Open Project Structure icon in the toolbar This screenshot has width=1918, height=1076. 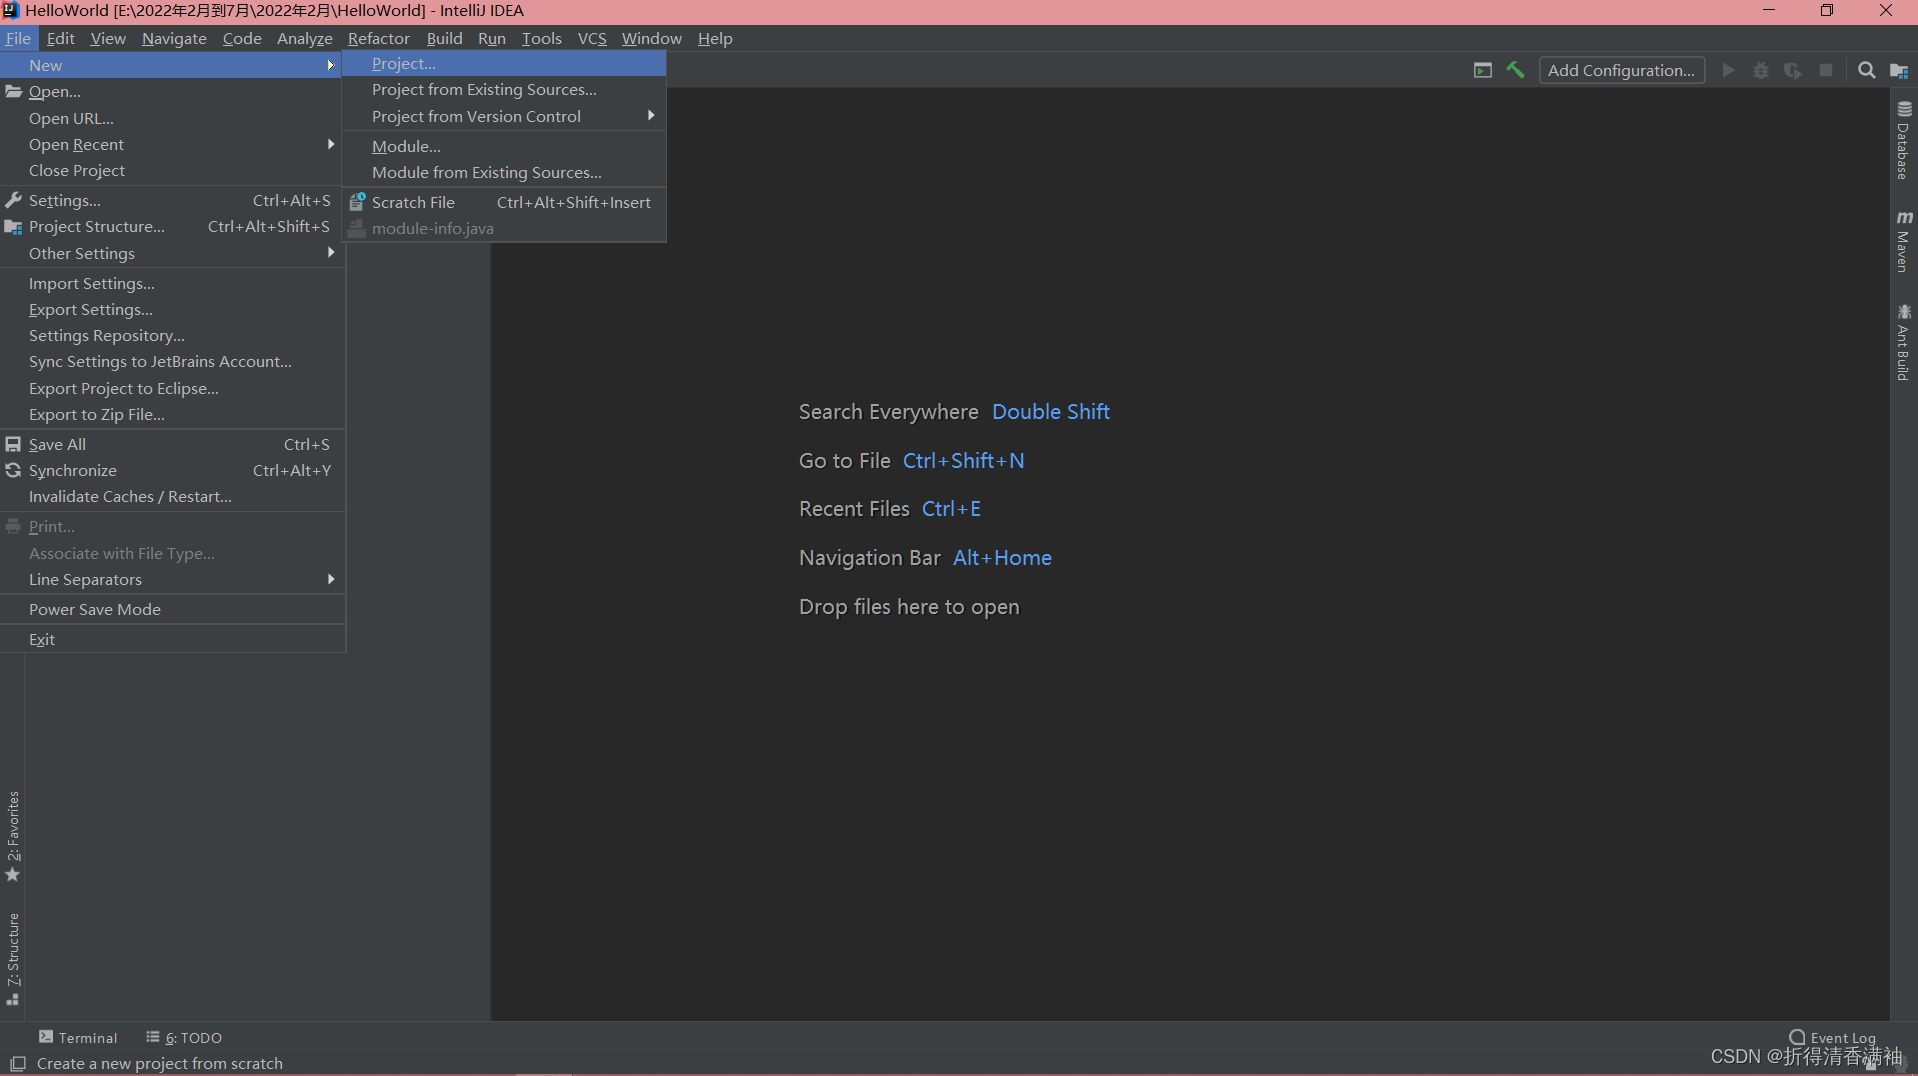point(1899,70)
